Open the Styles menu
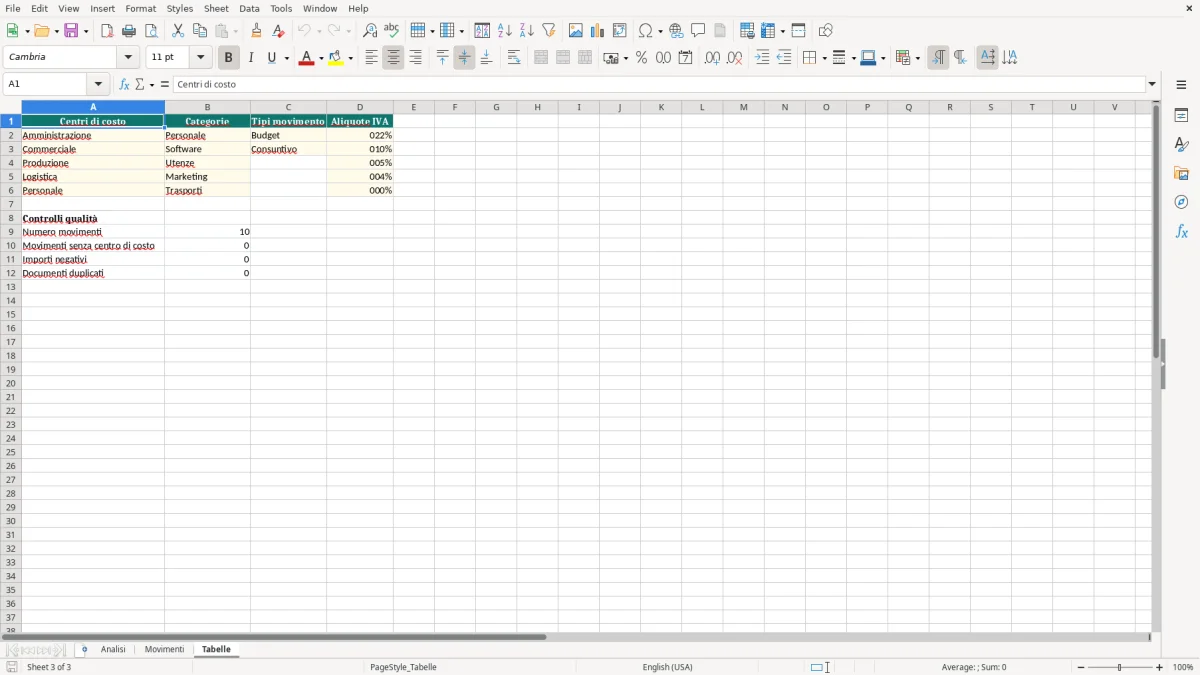This screenshot has width=1200, height=675. 180,8
